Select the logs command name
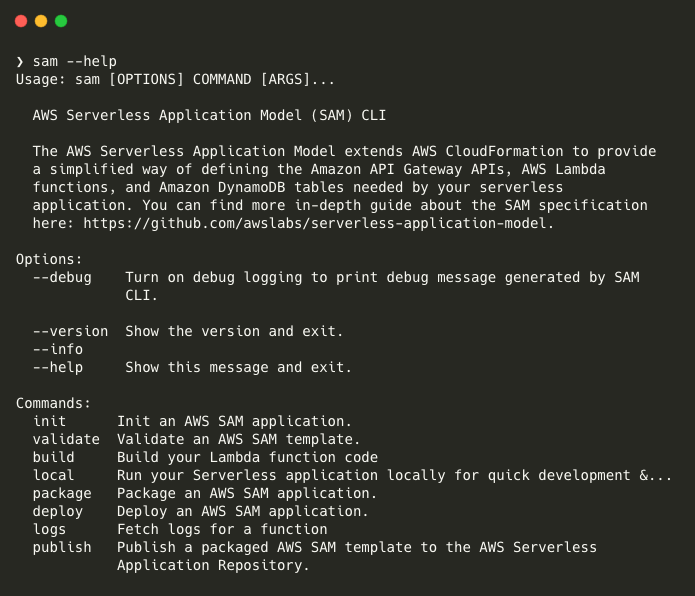Image resolution: width=695 pixels, height=596 pixels. (50, 529)
